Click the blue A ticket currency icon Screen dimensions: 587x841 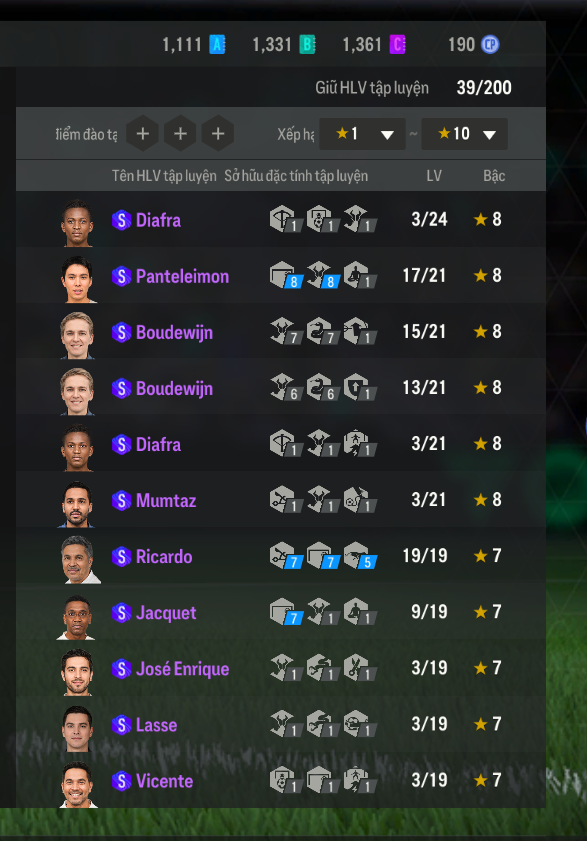(x=217, y=45)
